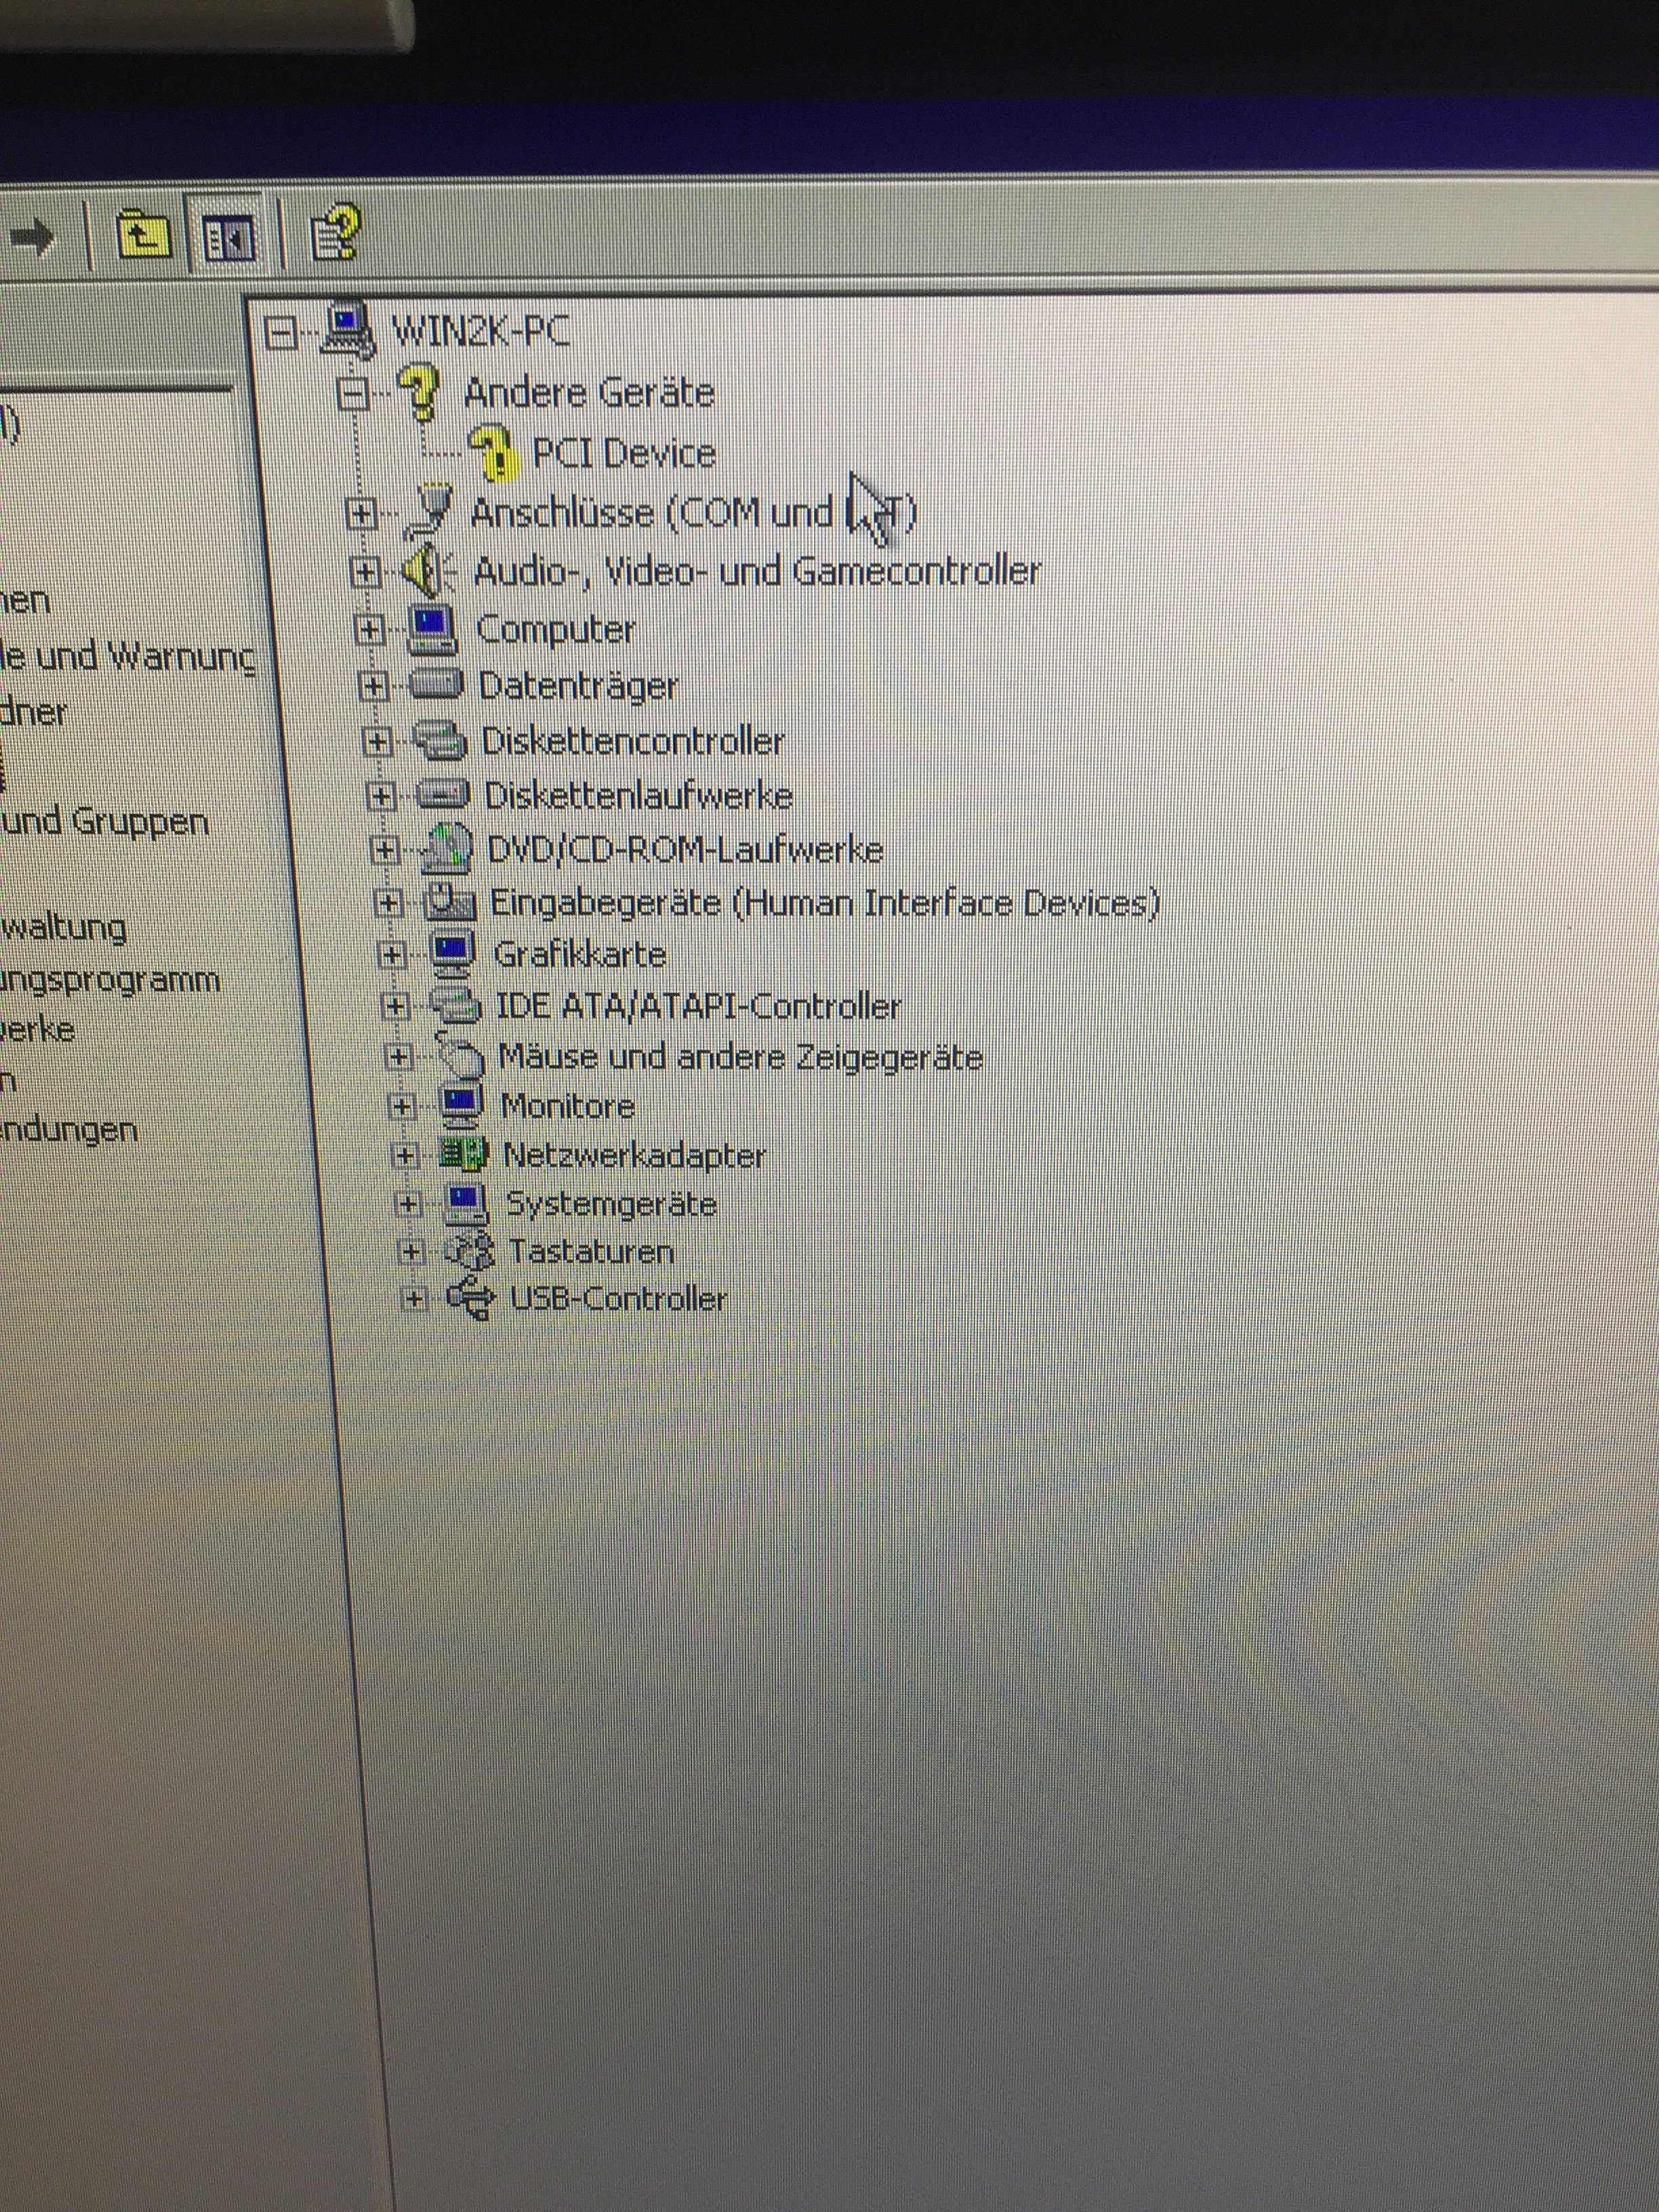Select the Tastaturen entry
Screen dimensions: 1659x2212
(x=590, y=1251)
